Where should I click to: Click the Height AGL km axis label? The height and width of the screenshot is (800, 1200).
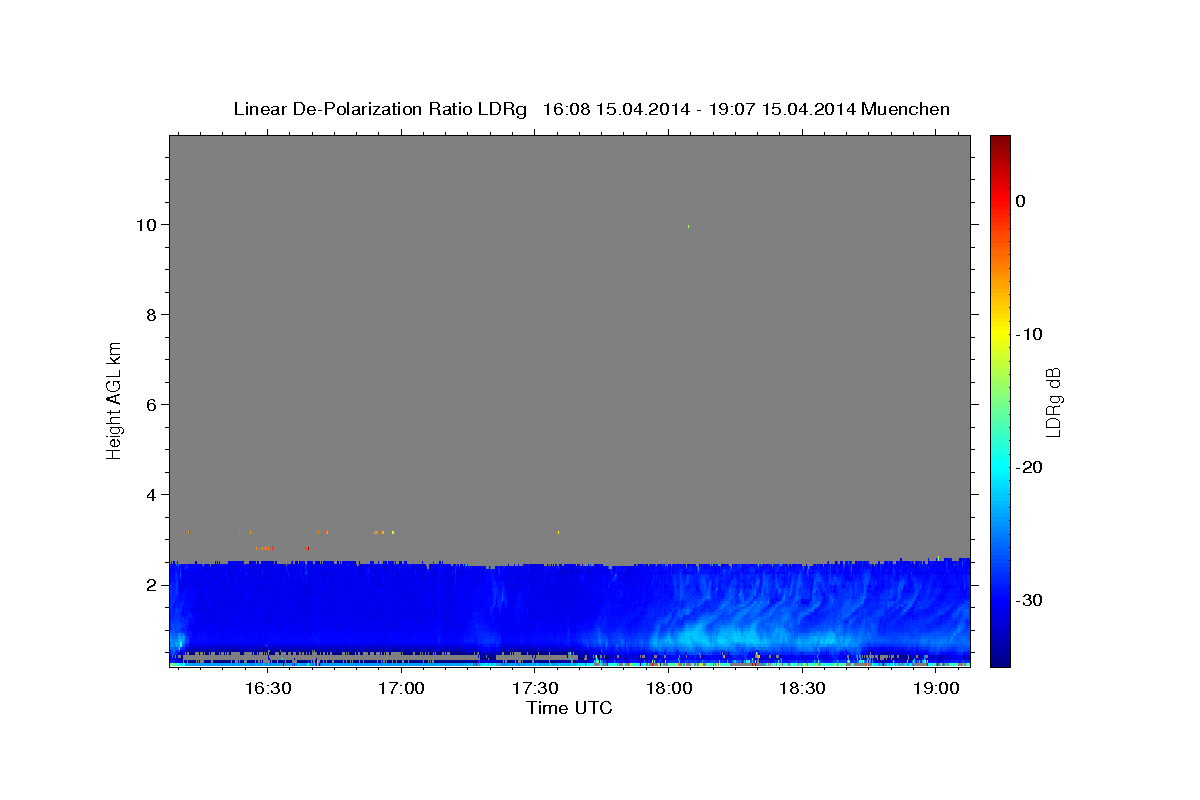(x=115, y=399)
